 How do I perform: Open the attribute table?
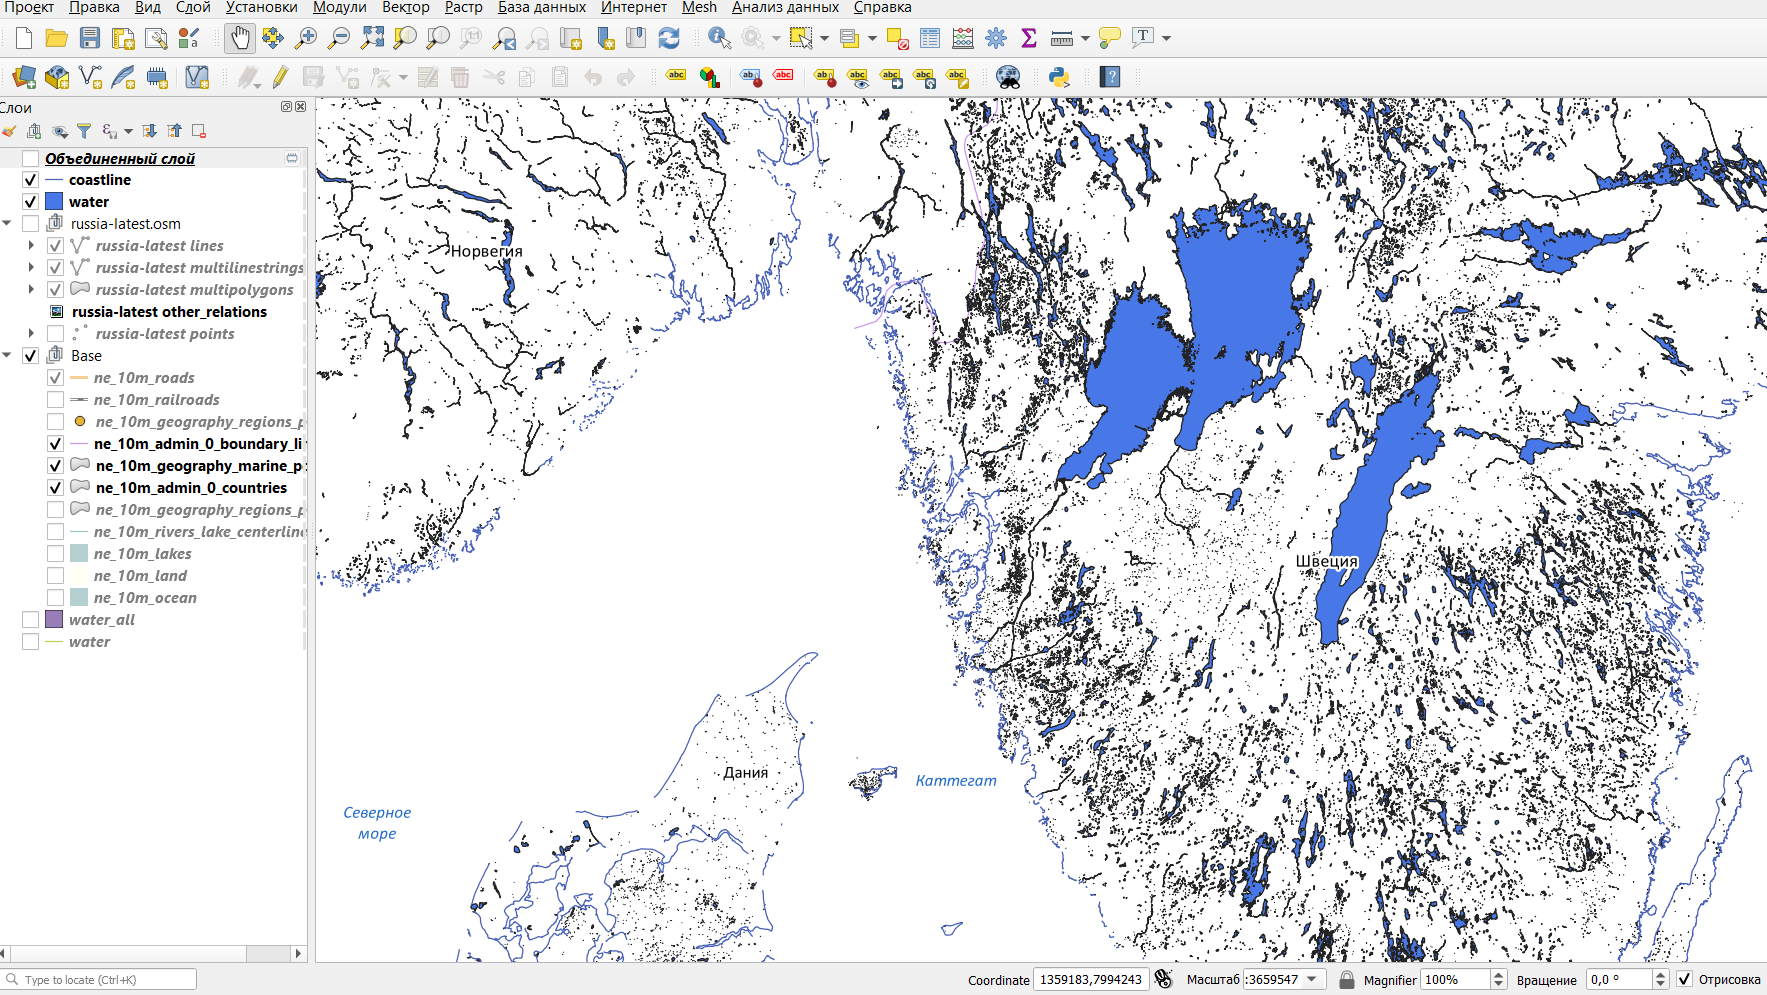coord(930,38)
